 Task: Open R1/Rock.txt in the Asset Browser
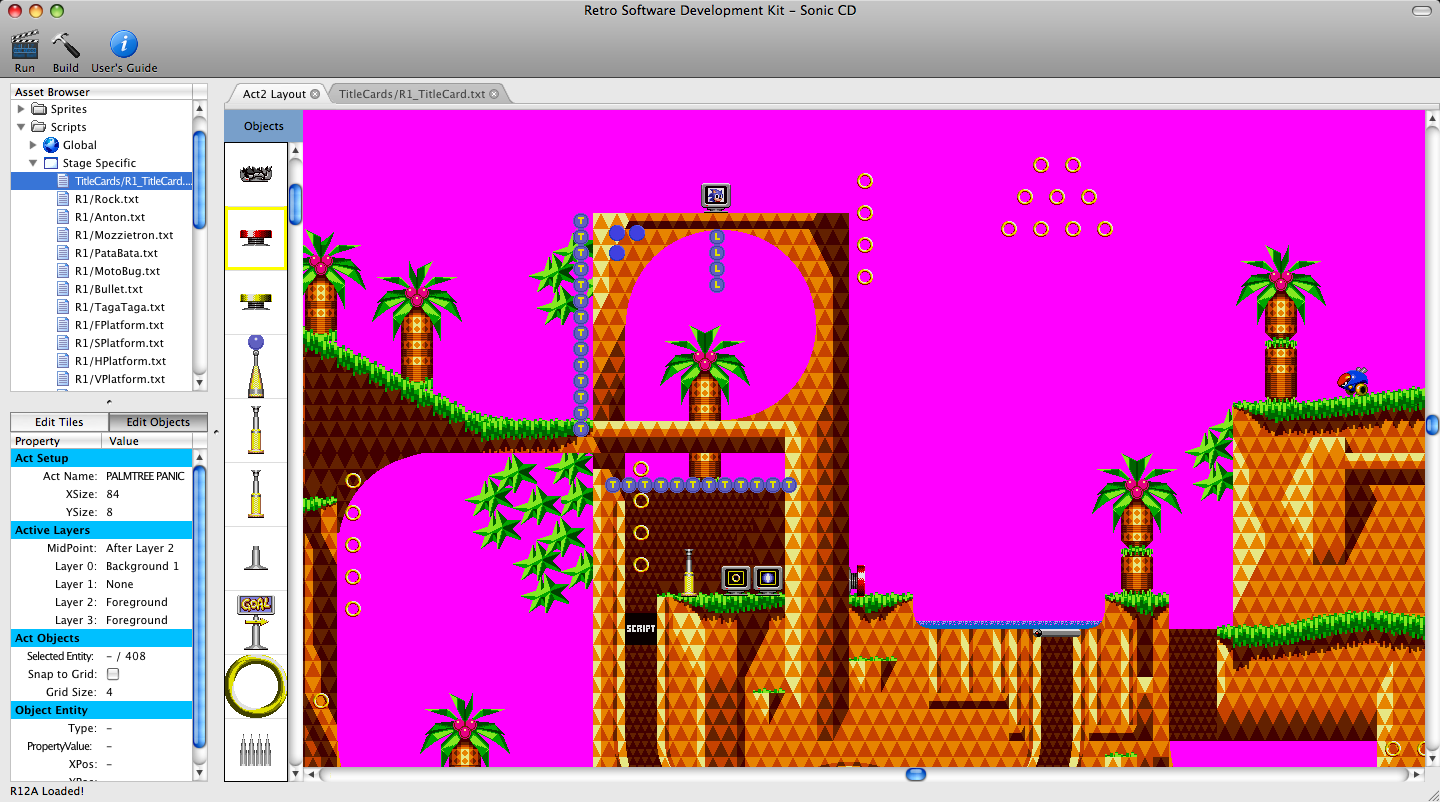point(109,199)
